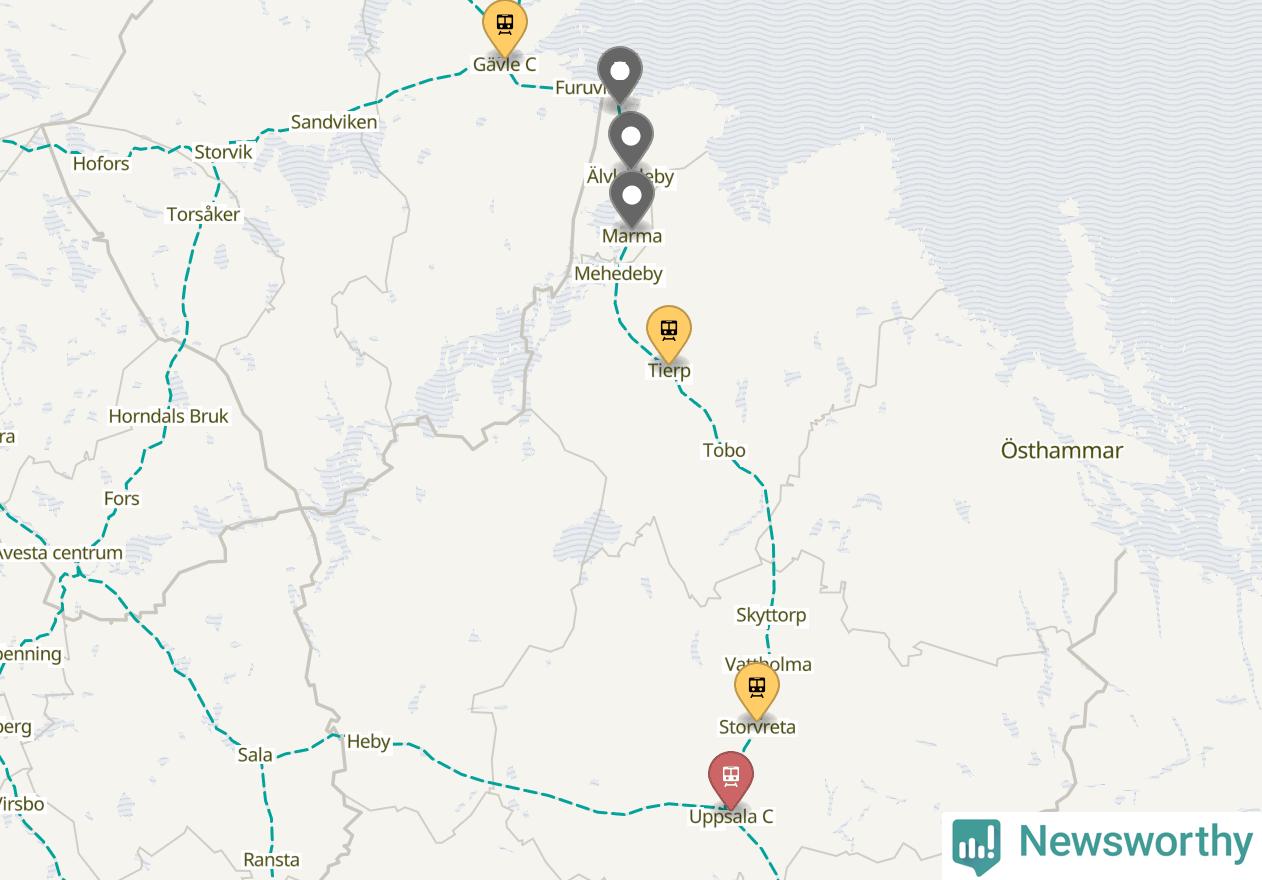This screenshot has height=880, width=1262.
Task: Click the Sandviken station label
Action: (x=334, y=122)
